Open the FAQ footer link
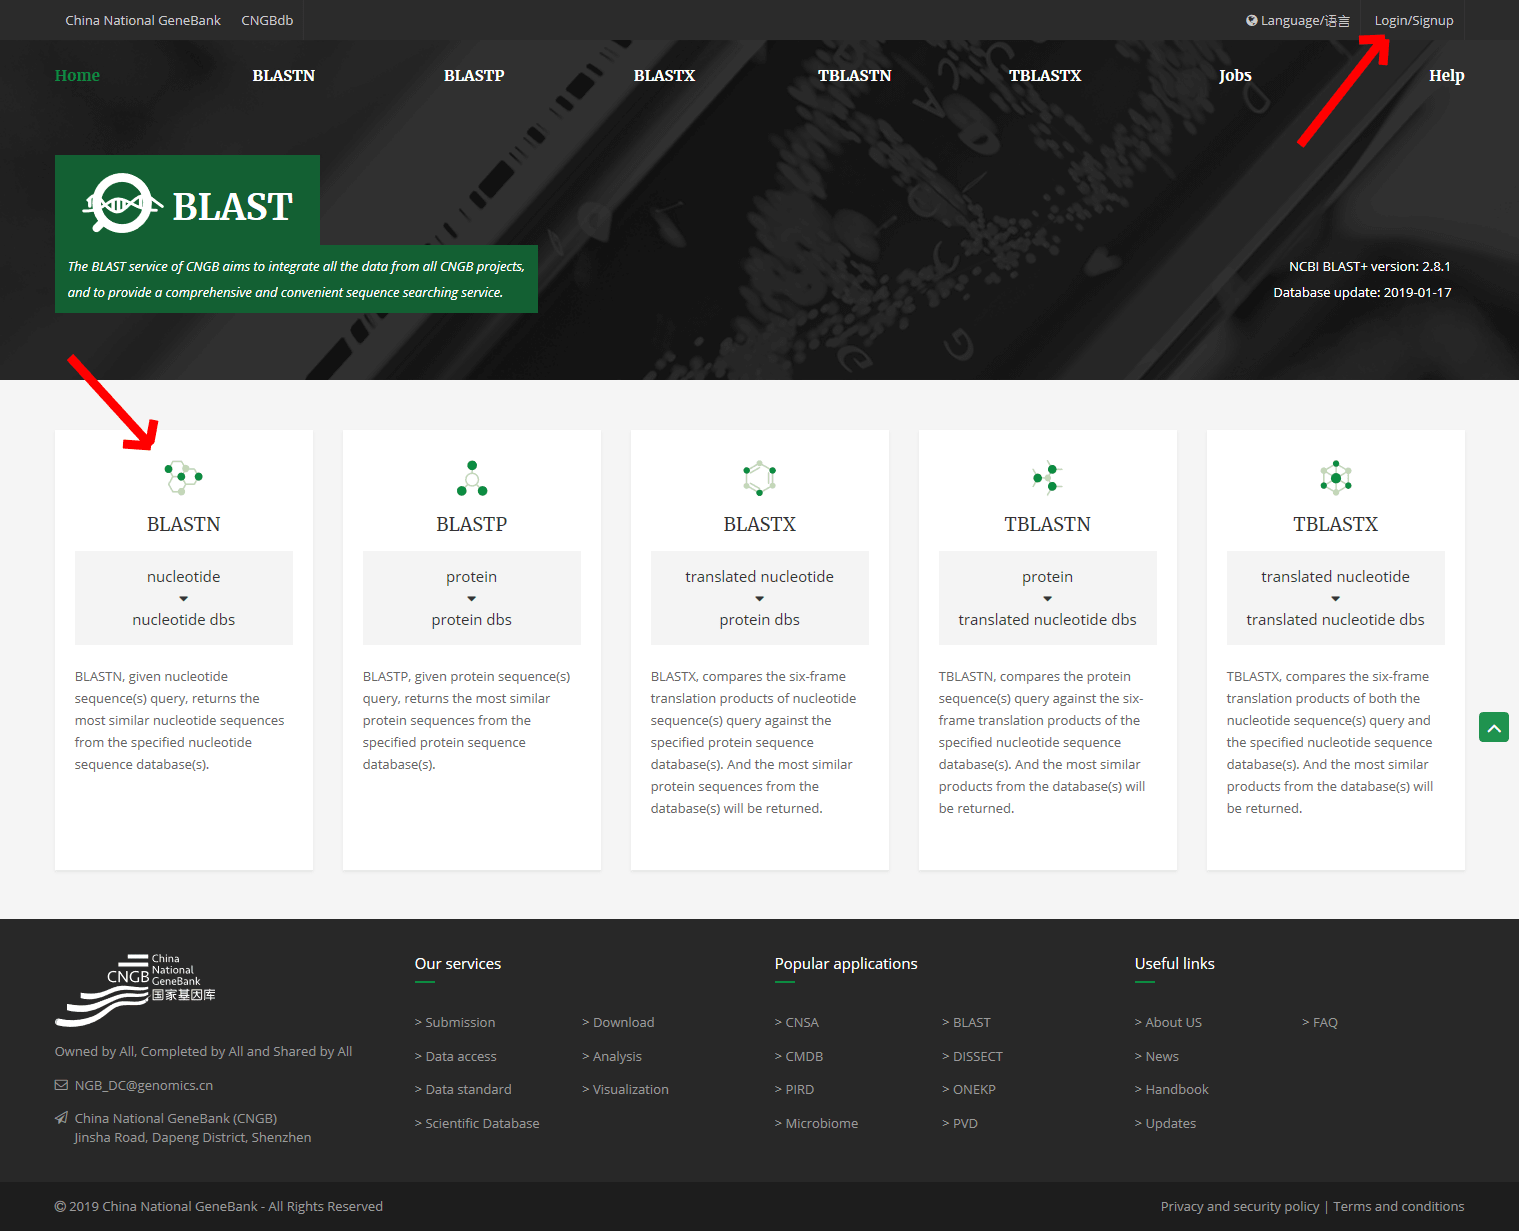 pos(1320,1022)
